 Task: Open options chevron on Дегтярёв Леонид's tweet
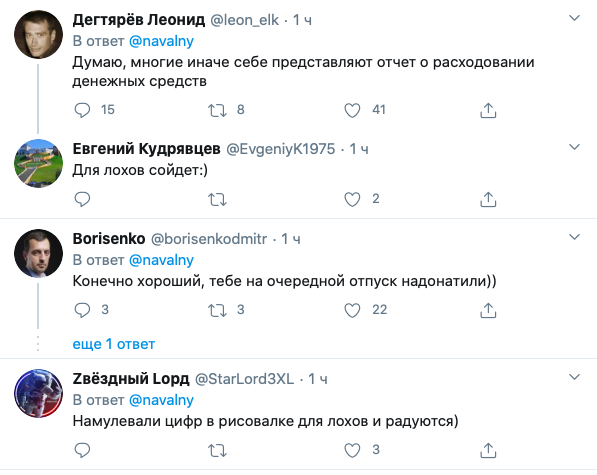click(x=574, y=18)
